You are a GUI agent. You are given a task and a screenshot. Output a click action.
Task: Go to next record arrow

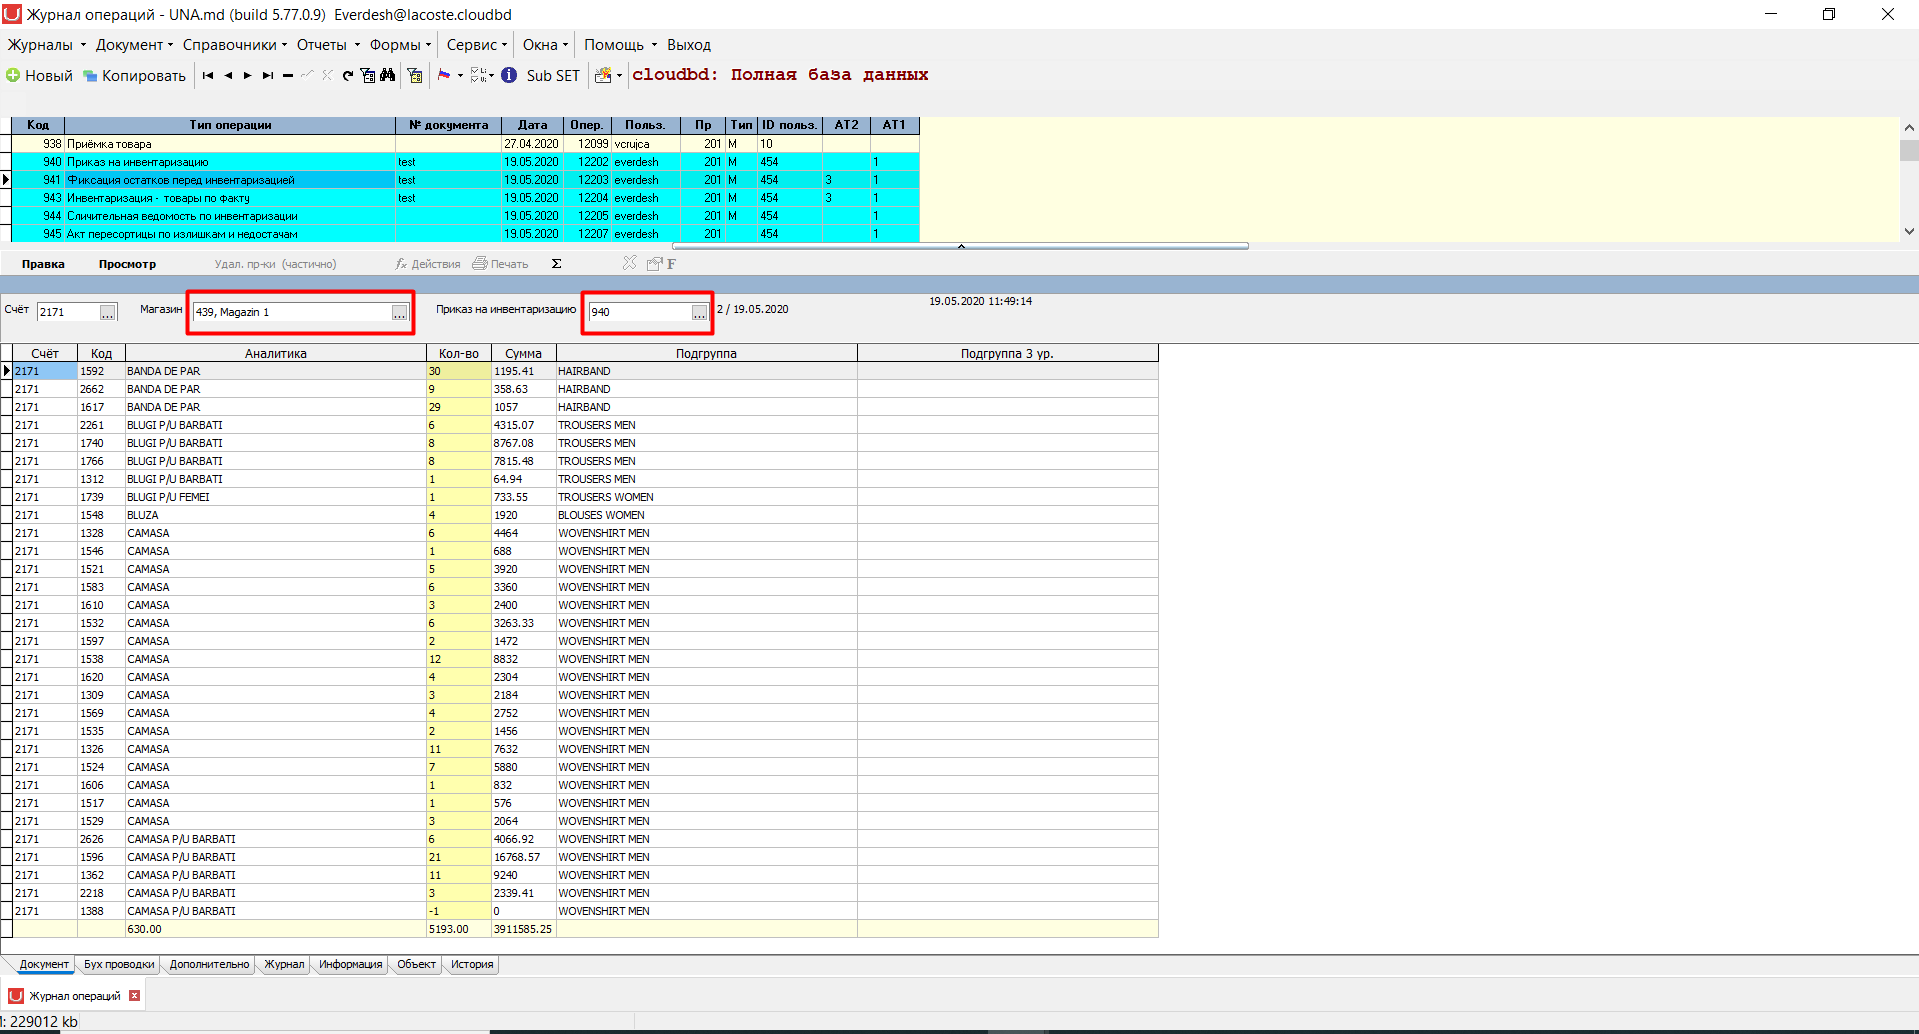[x=248, y=75]
